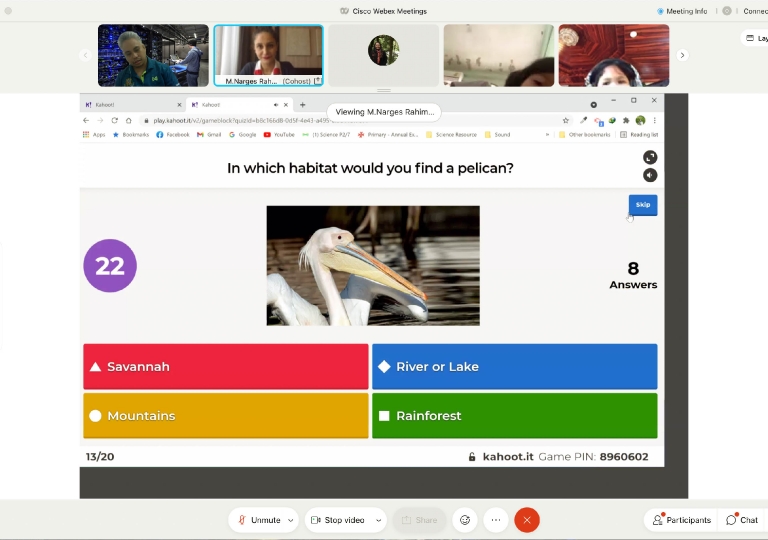Open the video options dropdown arrow

(379, 520)
